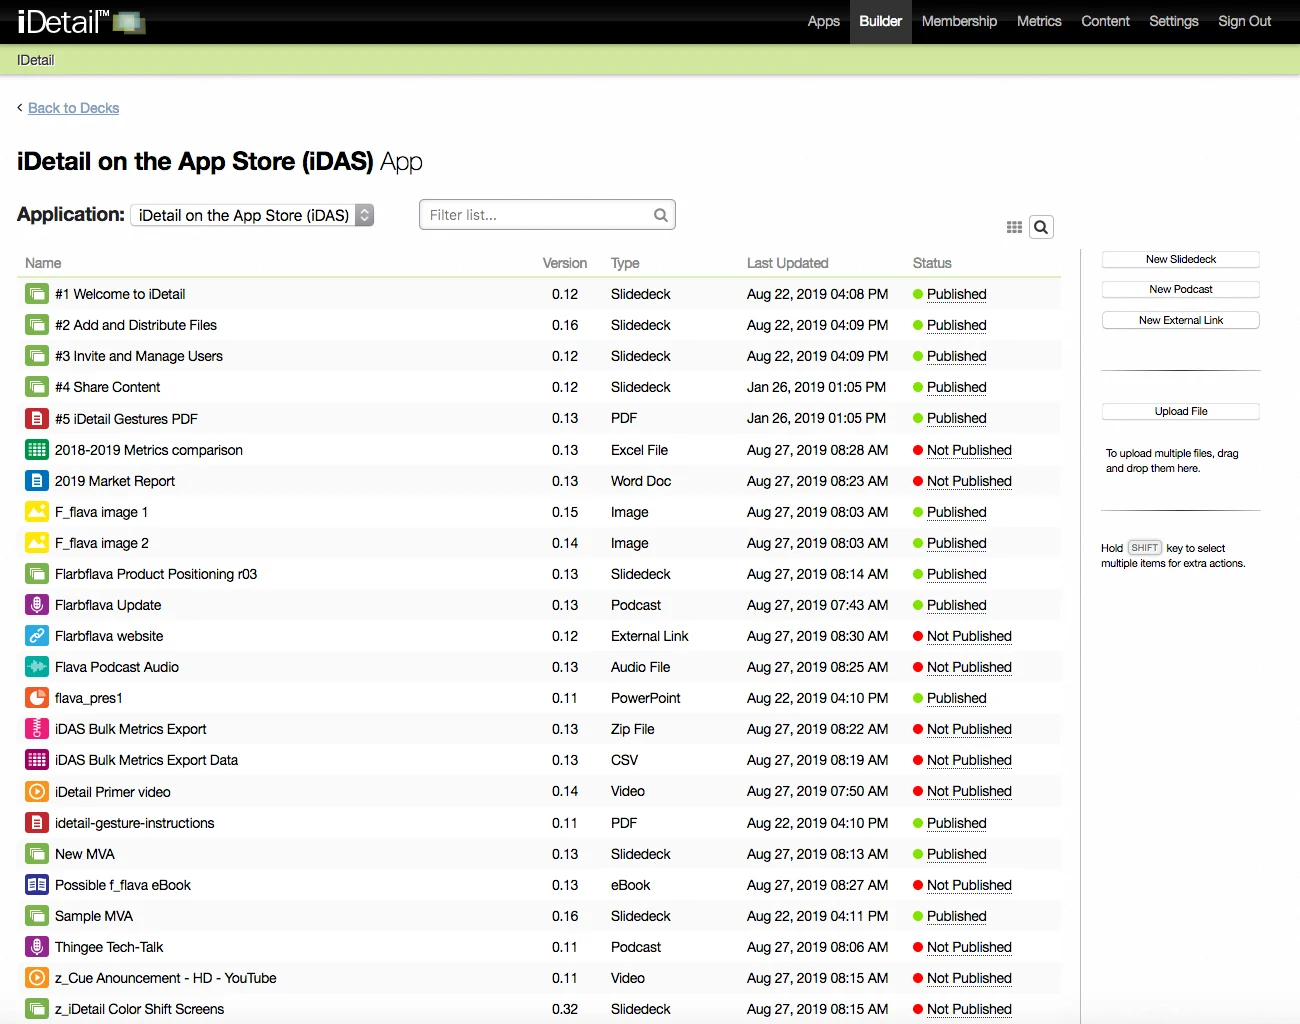This screenshot has height=1024, width=1300.
Task: Open the Membership menu
Action: 959,21
